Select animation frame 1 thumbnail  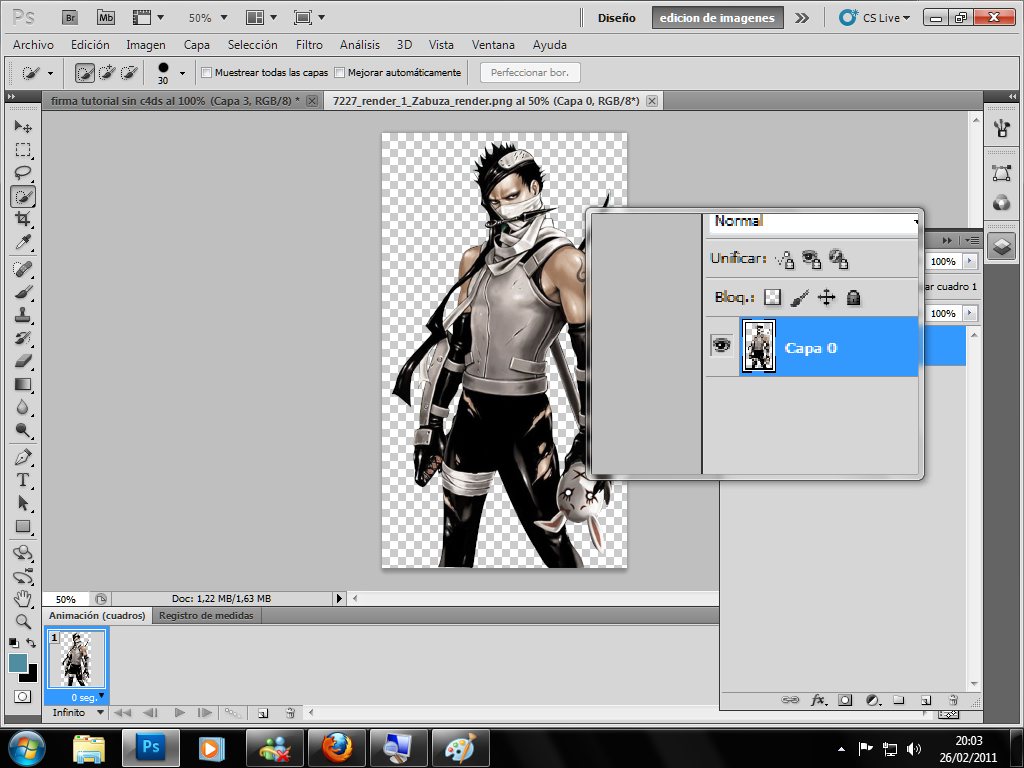click(x=76, y=659)
